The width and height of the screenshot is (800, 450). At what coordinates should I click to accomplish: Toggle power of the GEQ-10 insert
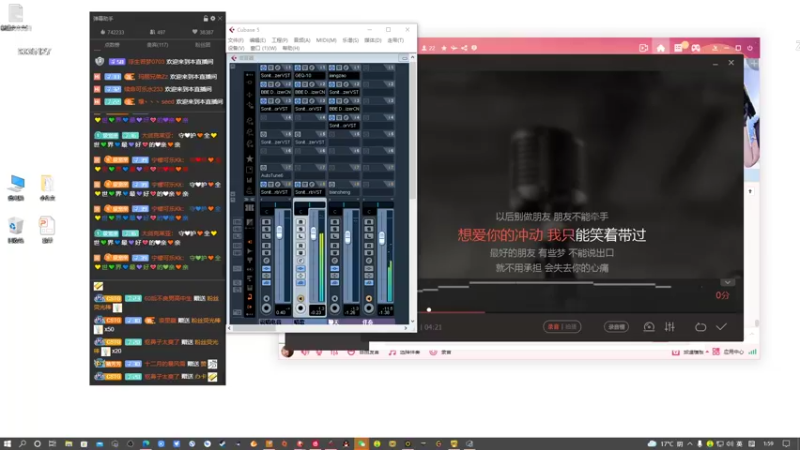pos(297,68)
